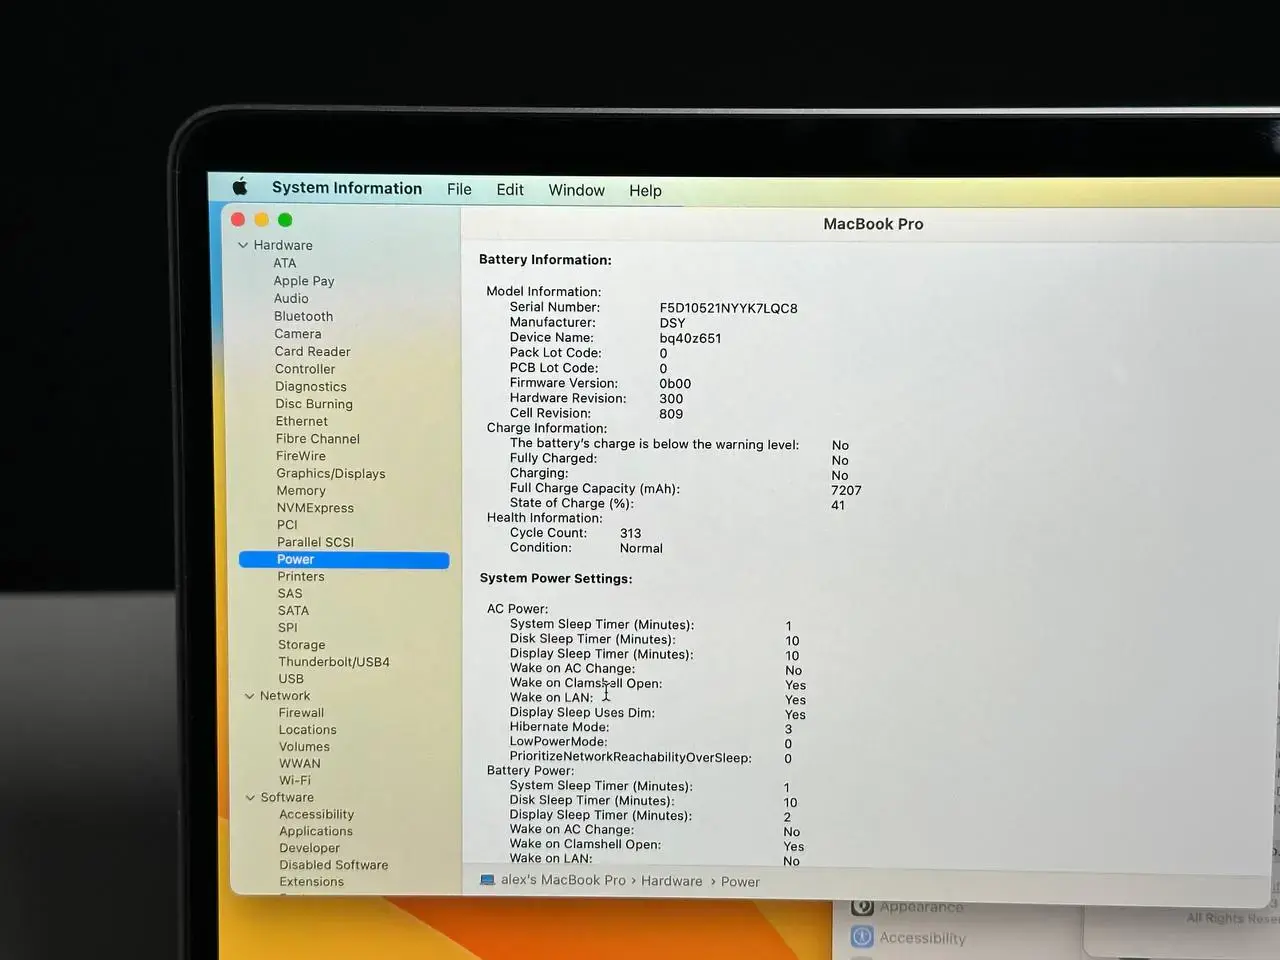Screen dimensions: 1280x960
Task: Click alex's MacBook Pro in path bar
Action: click(x=563, y=880)
